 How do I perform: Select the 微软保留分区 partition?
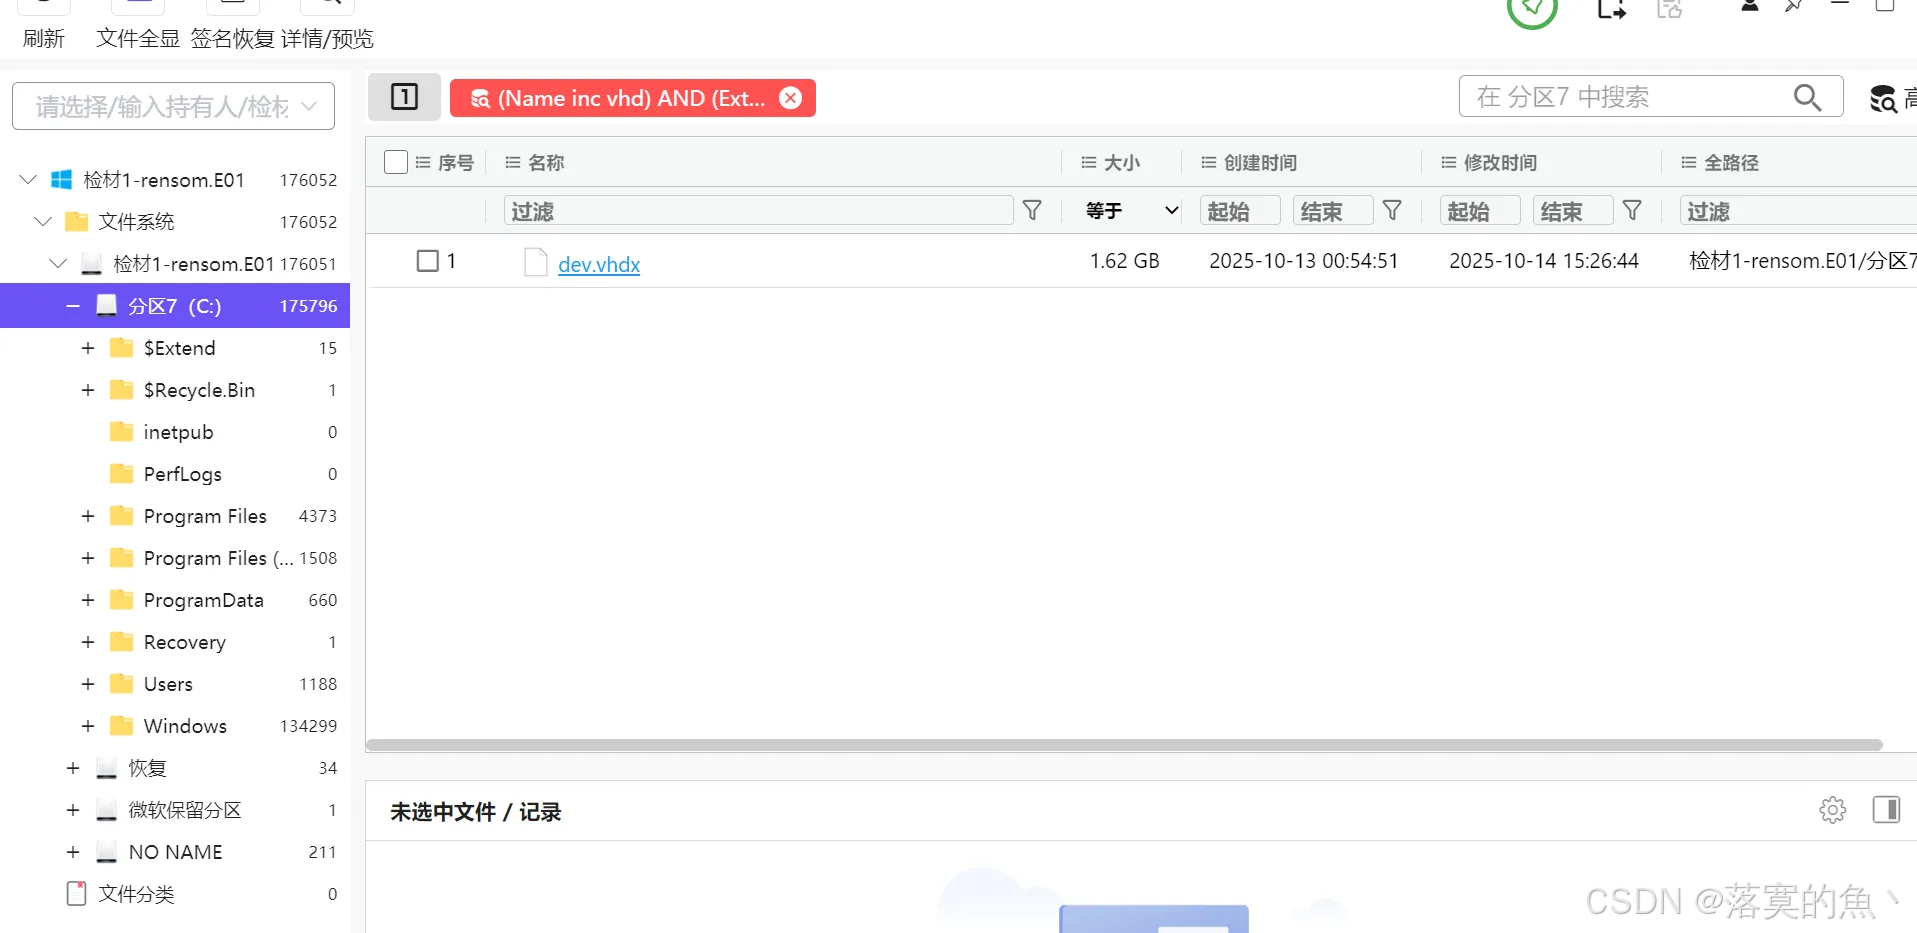[185, 809]
